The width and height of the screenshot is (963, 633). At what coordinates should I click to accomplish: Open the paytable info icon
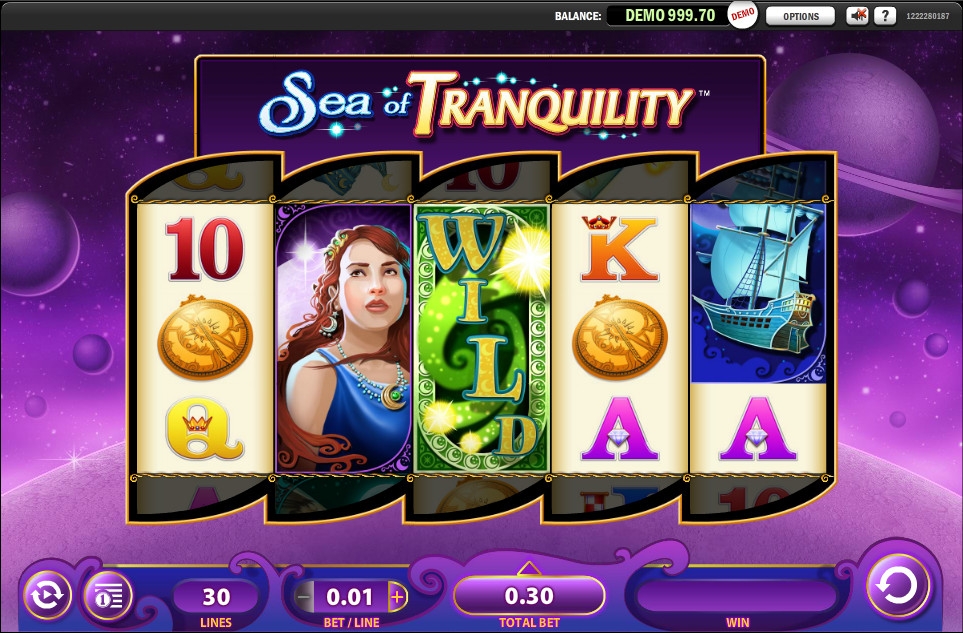[108, 596]
